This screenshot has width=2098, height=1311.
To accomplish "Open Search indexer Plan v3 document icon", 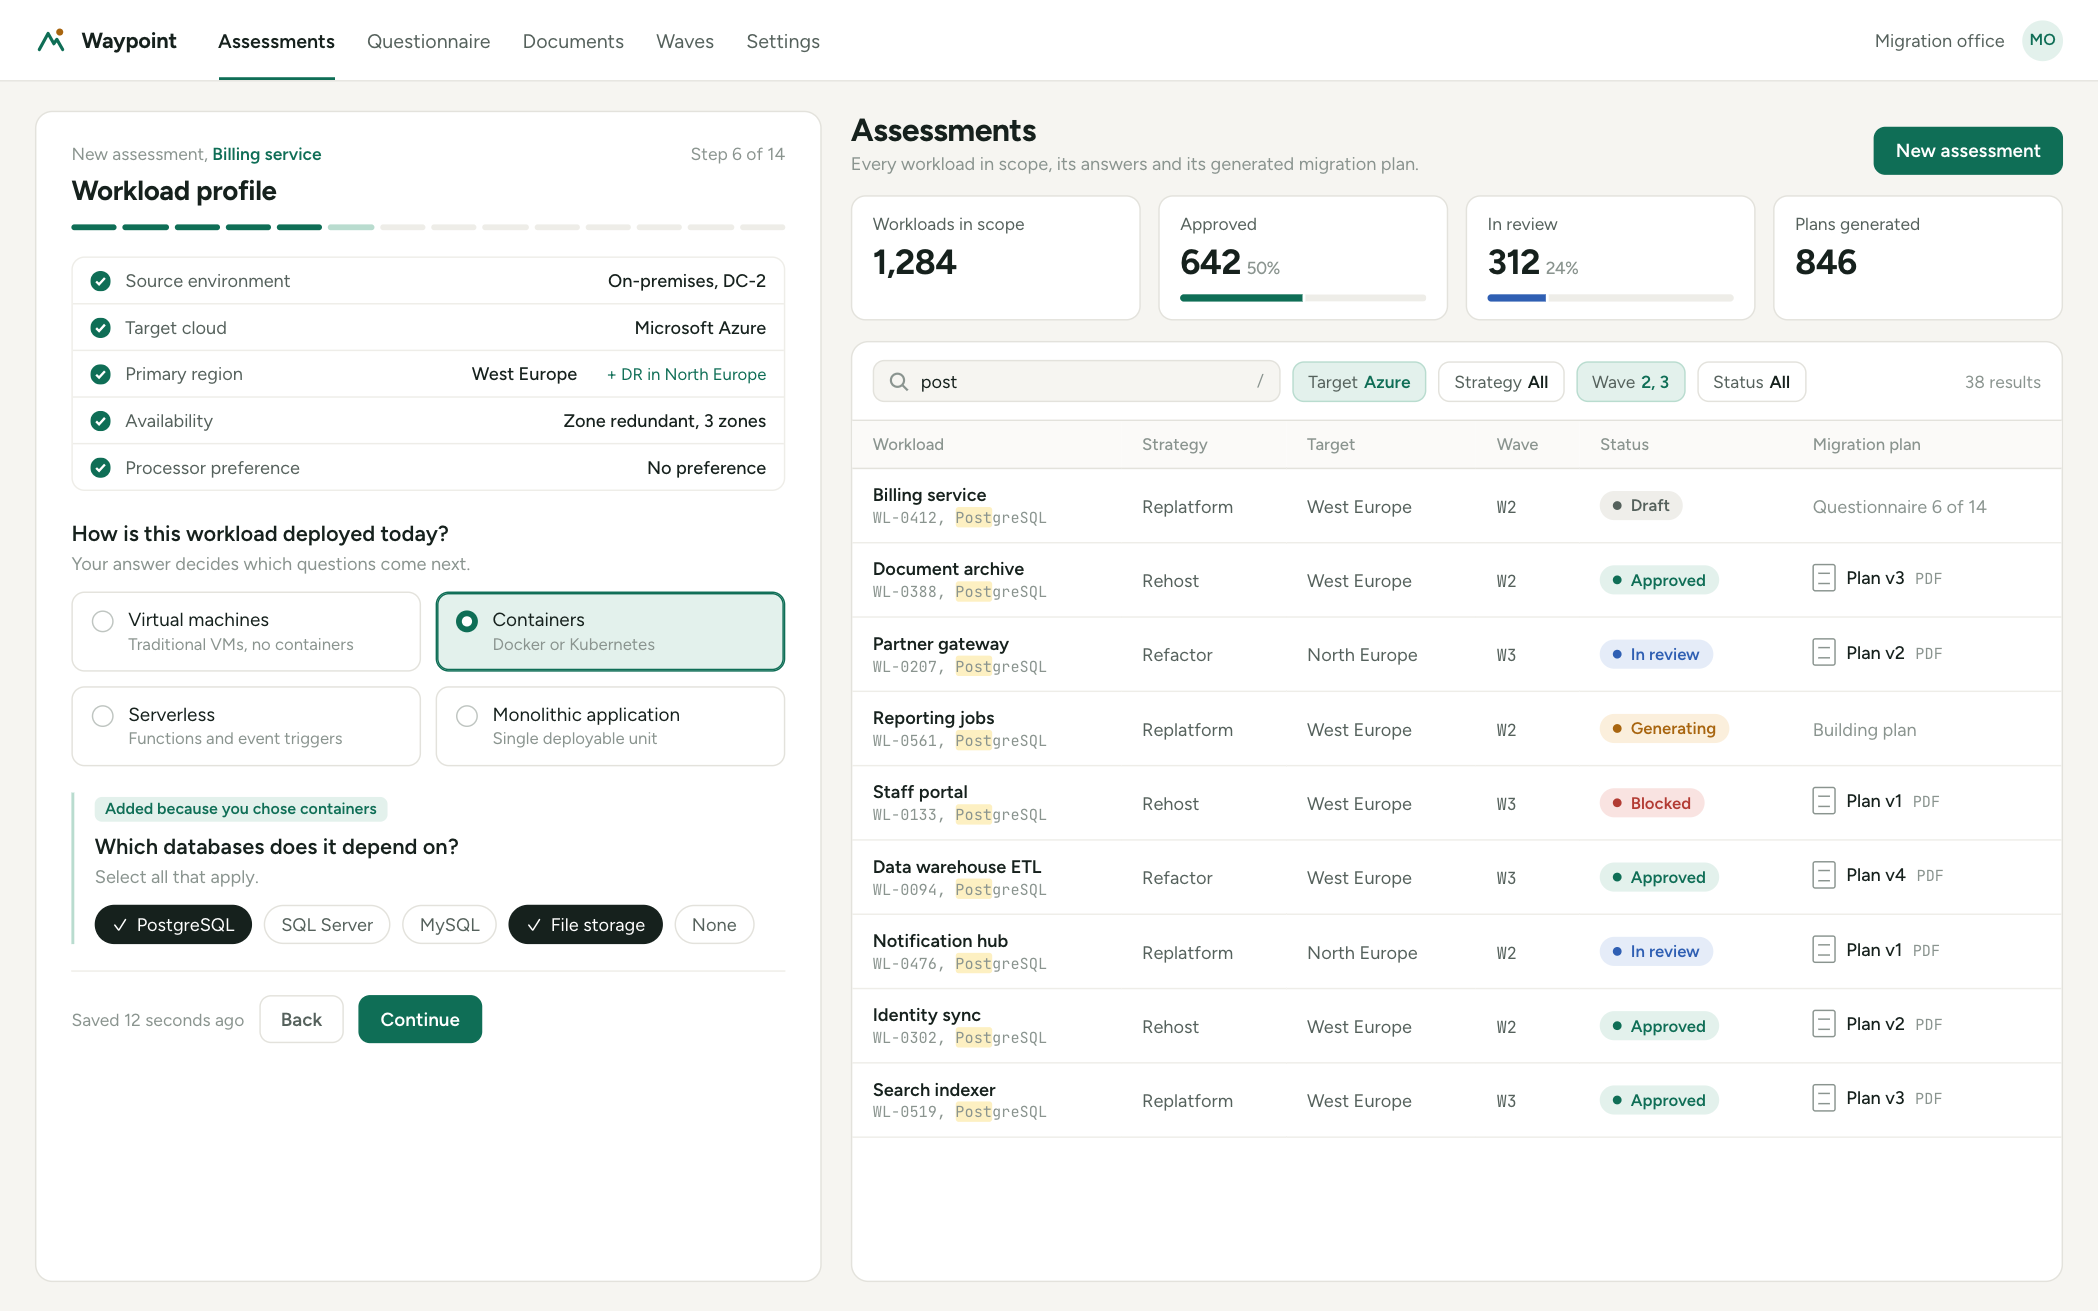I will (1823, 1098).
